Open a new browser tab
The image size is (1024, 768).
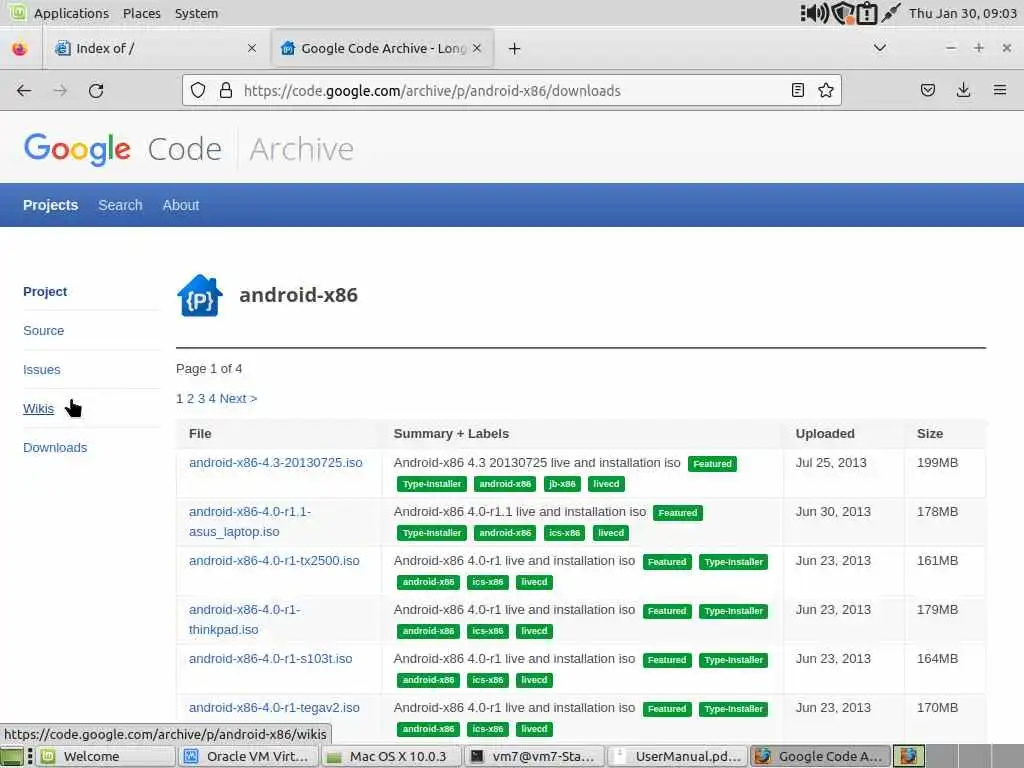515,48
